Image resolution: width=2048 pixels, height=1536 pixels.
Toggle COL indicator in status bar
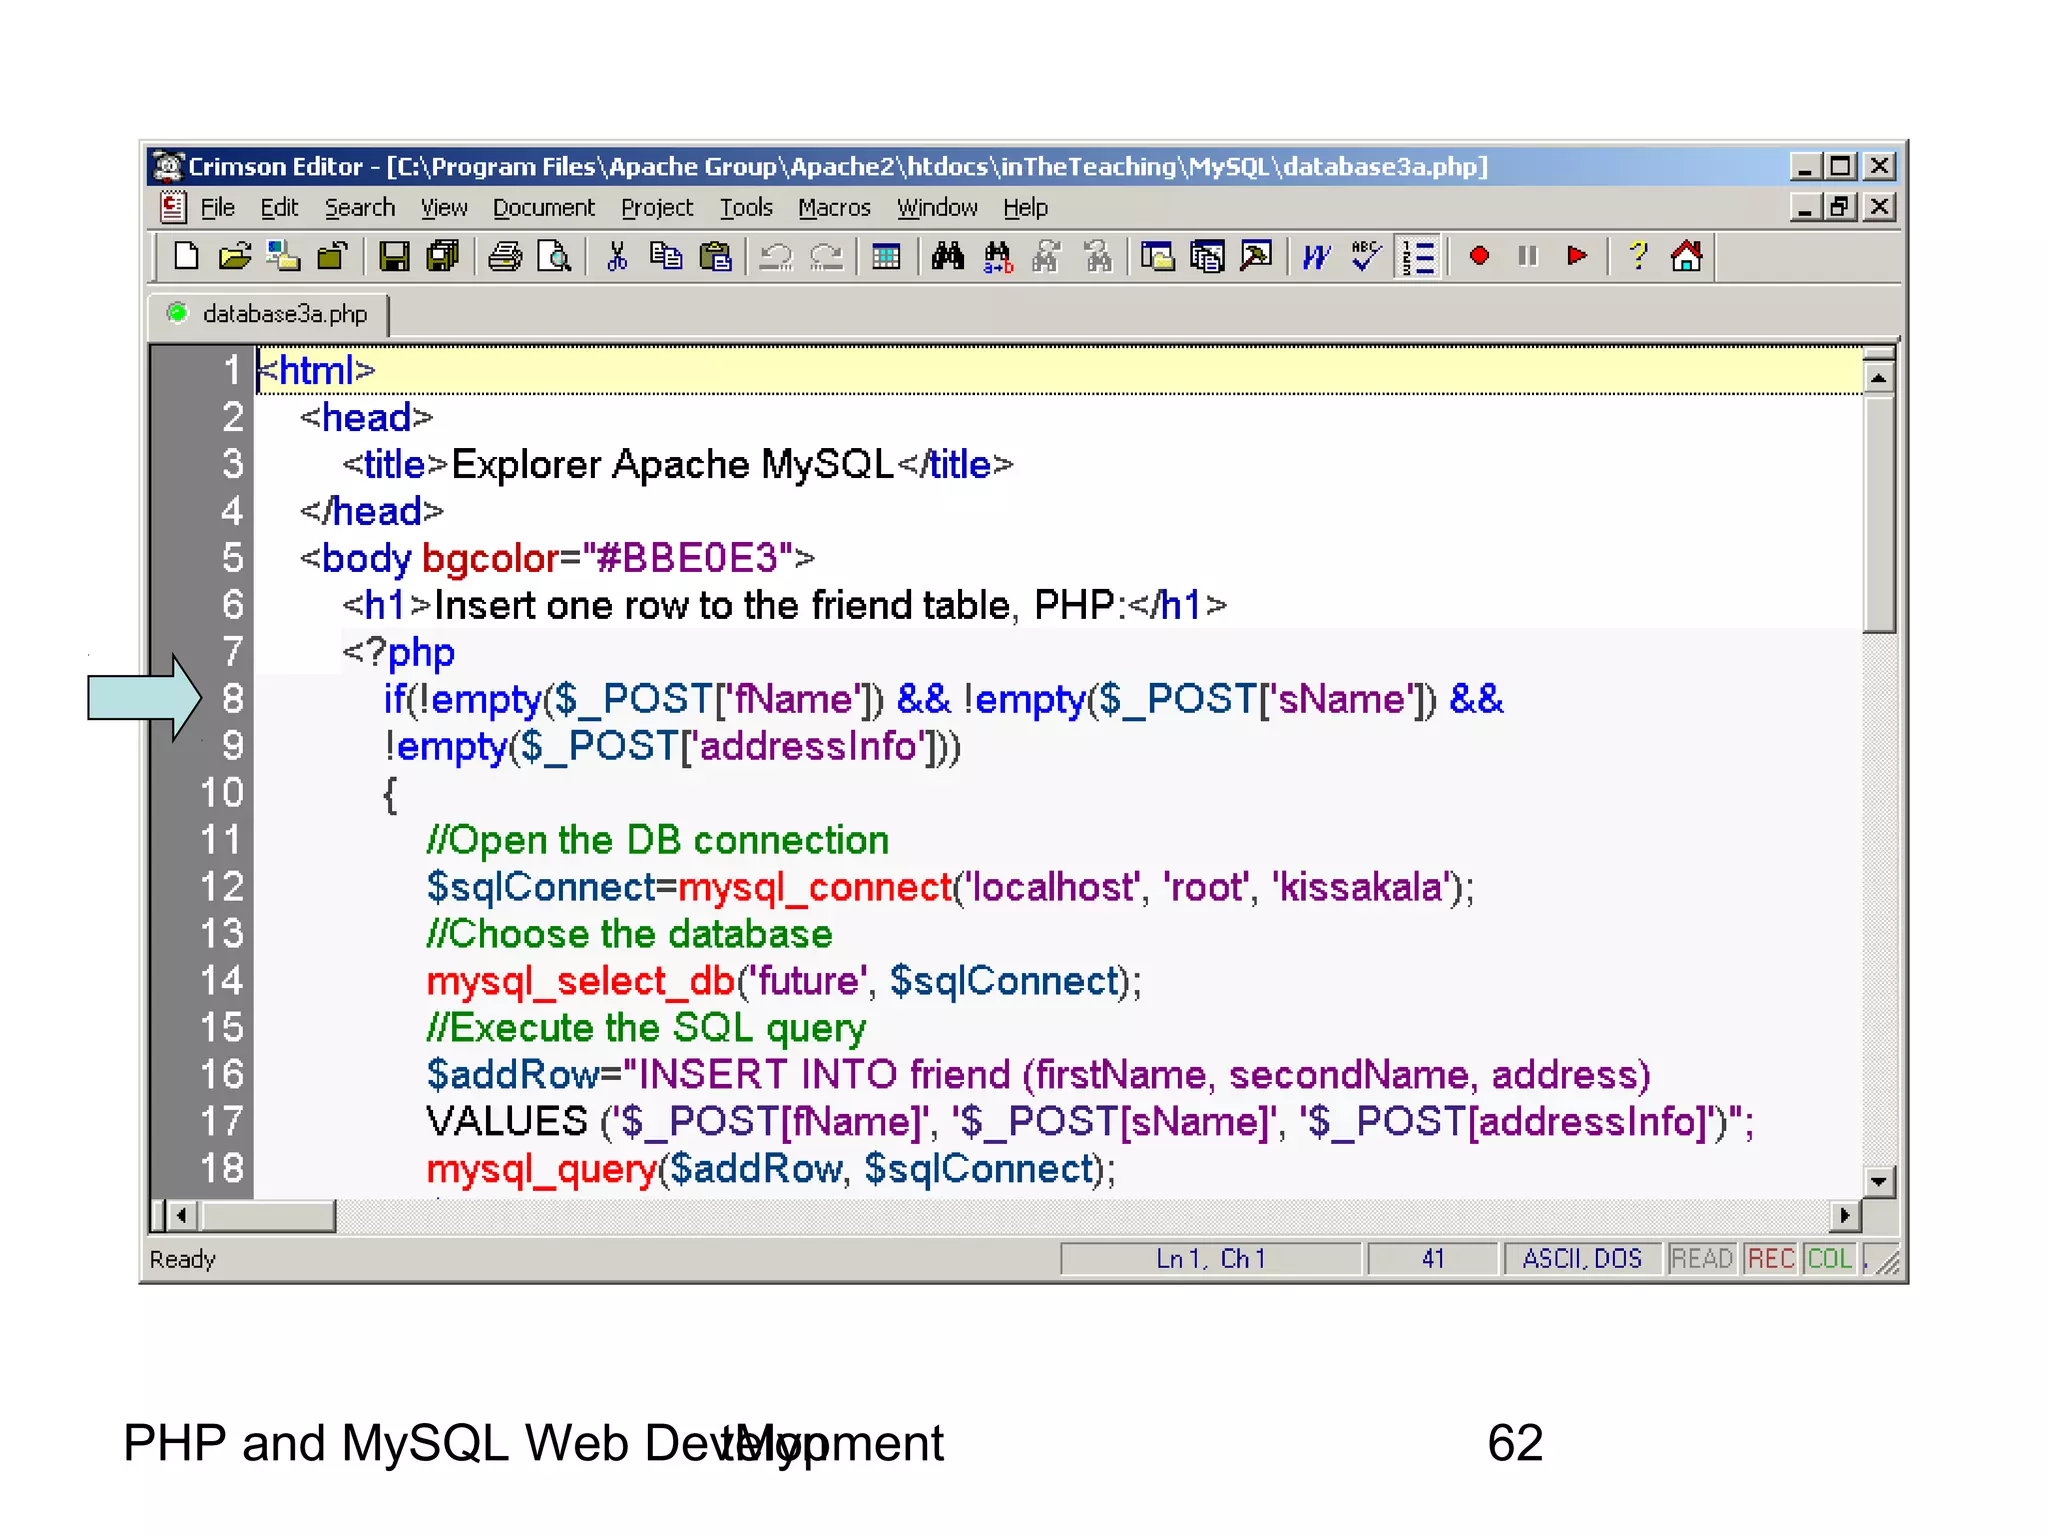[x=1830, y=1259]
